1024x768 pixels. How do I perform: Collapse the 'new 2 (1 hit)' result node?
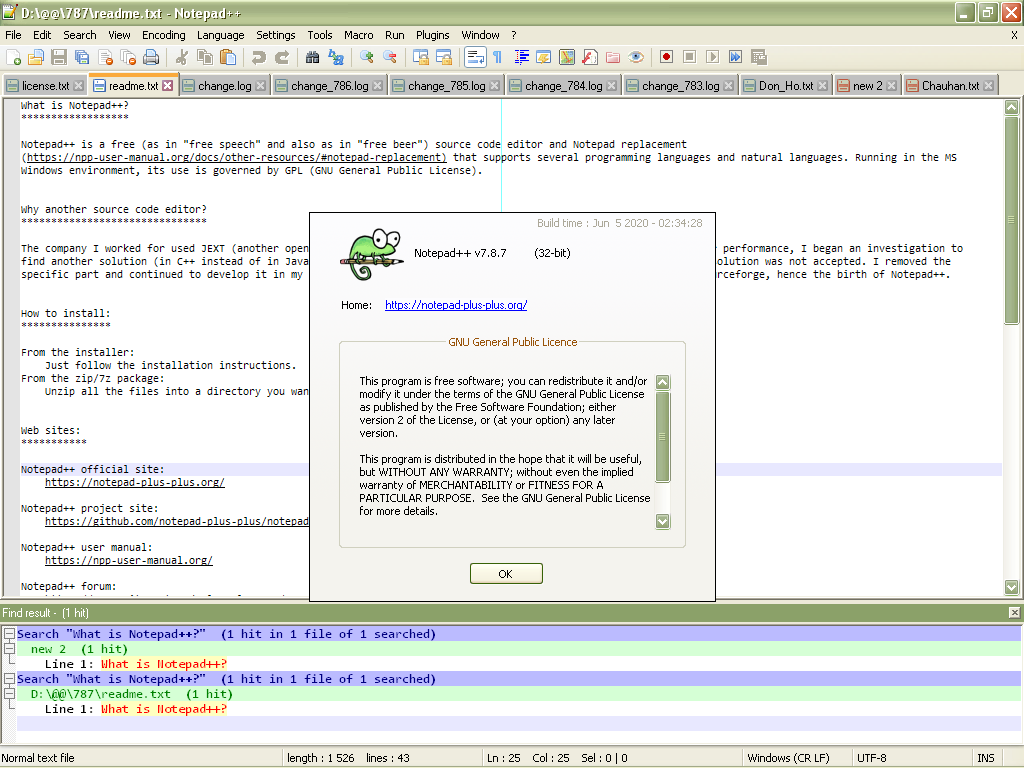(9, 648)
